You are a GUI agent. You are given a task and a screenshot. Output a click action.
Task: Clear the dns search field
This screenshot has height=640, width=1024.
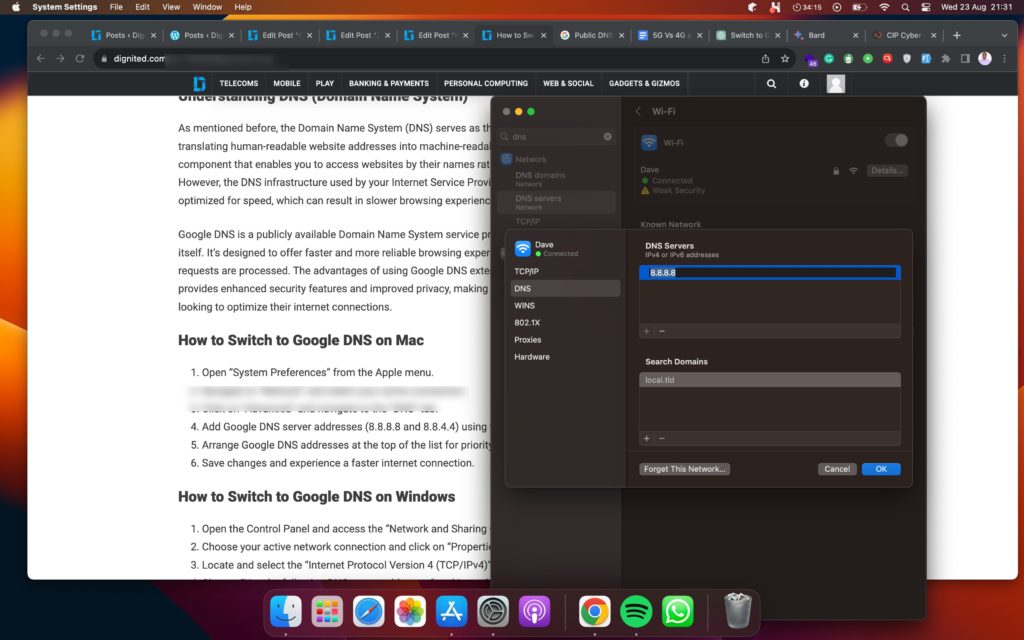(x=607, y=136)
